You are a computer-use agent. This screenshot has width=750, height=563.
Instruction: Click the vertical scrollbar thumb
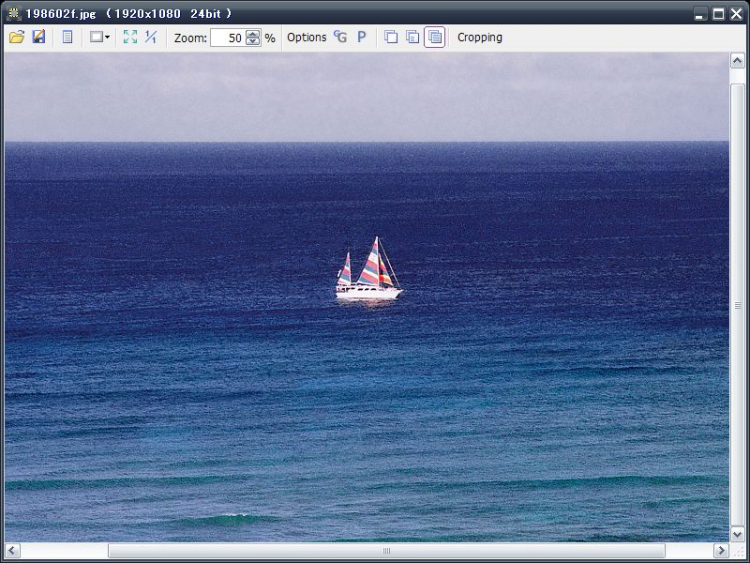[737, 305]
